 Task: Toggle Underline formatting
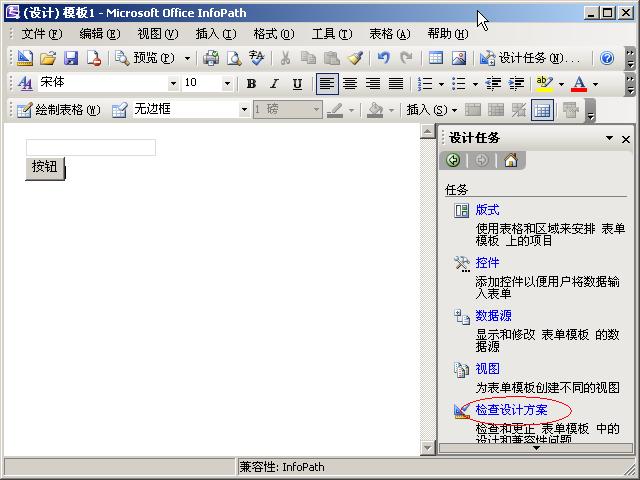click(298, 84)
